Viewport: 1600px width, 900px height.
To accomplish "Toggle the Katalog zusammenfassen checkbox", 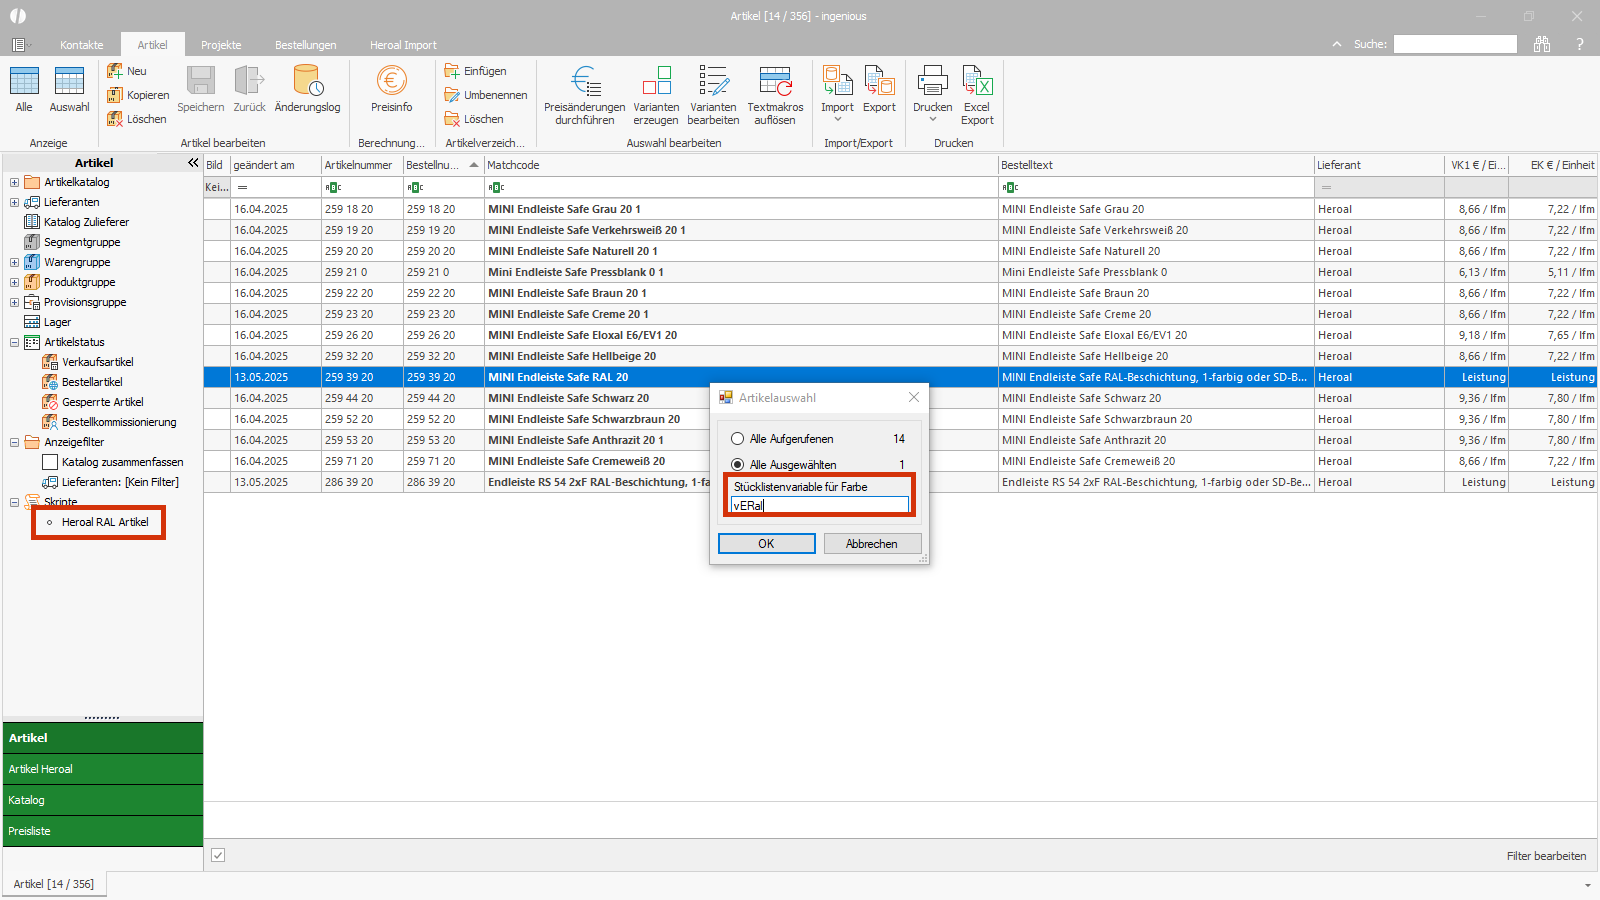I will (x=50, y=462).
